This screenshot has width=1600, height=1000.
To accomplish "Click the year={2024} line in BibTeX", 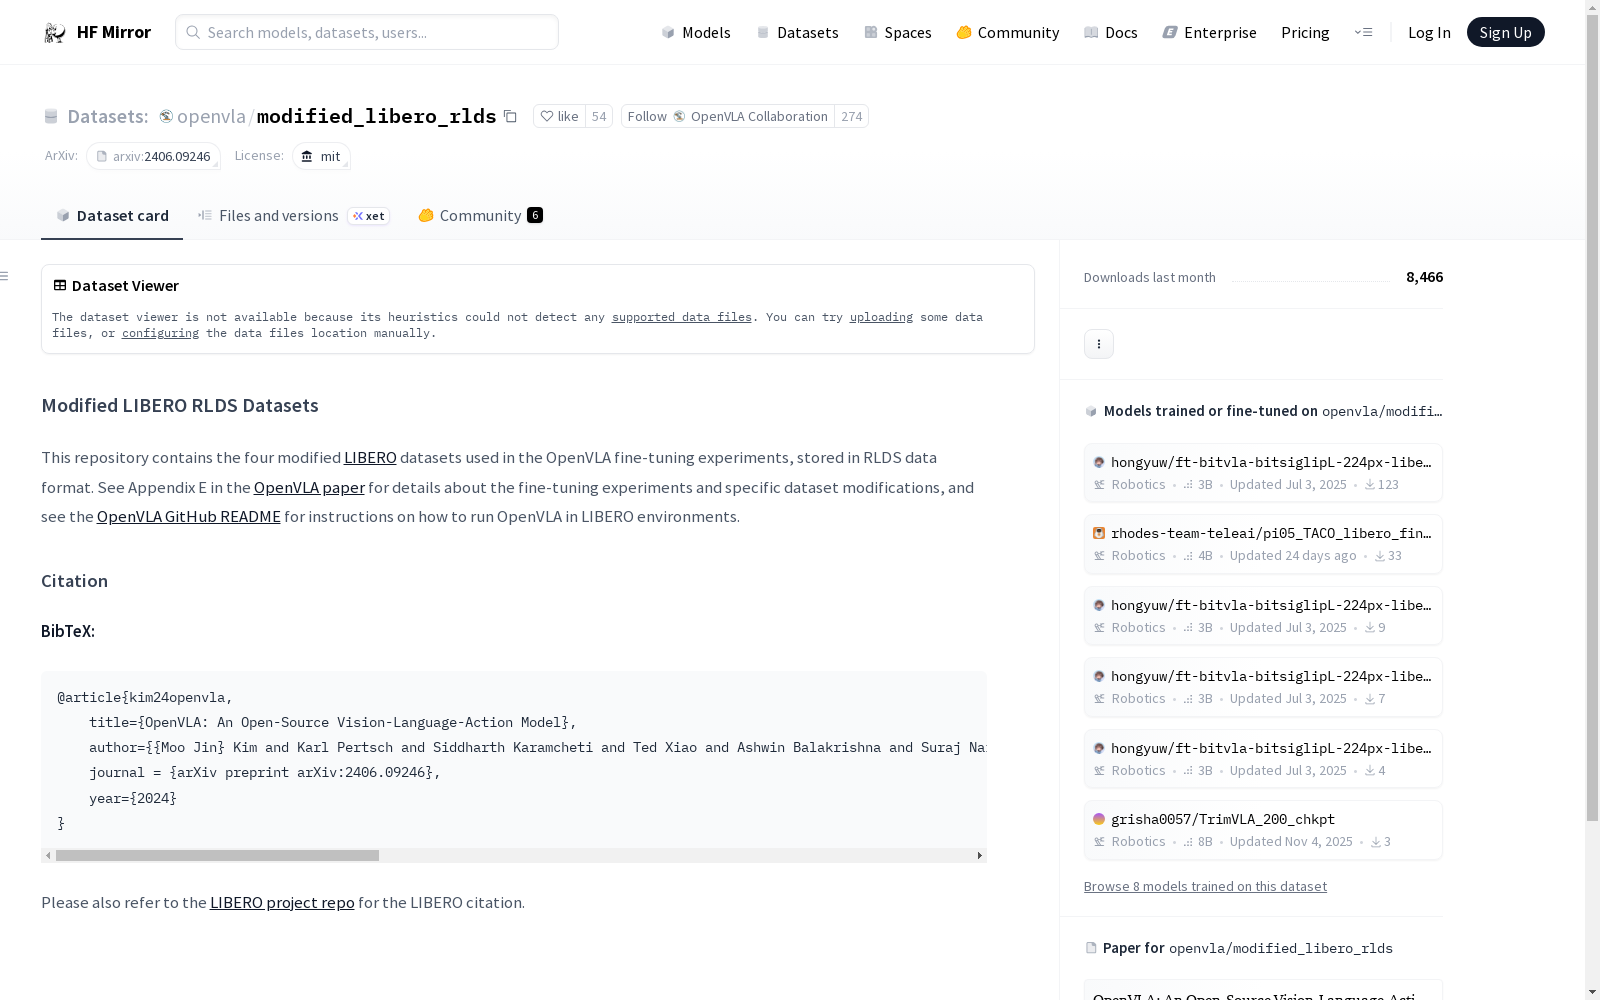I will [132, 798].
